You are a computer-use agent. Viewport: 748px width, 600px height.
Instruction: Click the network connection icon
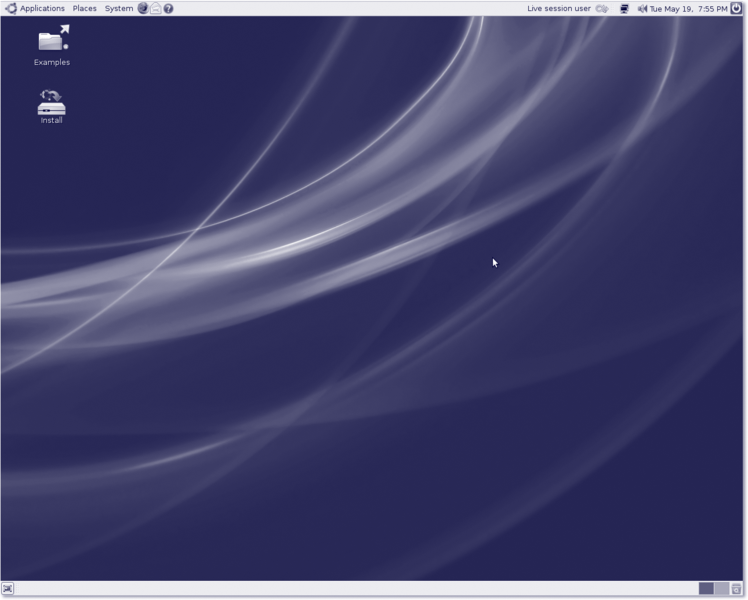[625, 8]
